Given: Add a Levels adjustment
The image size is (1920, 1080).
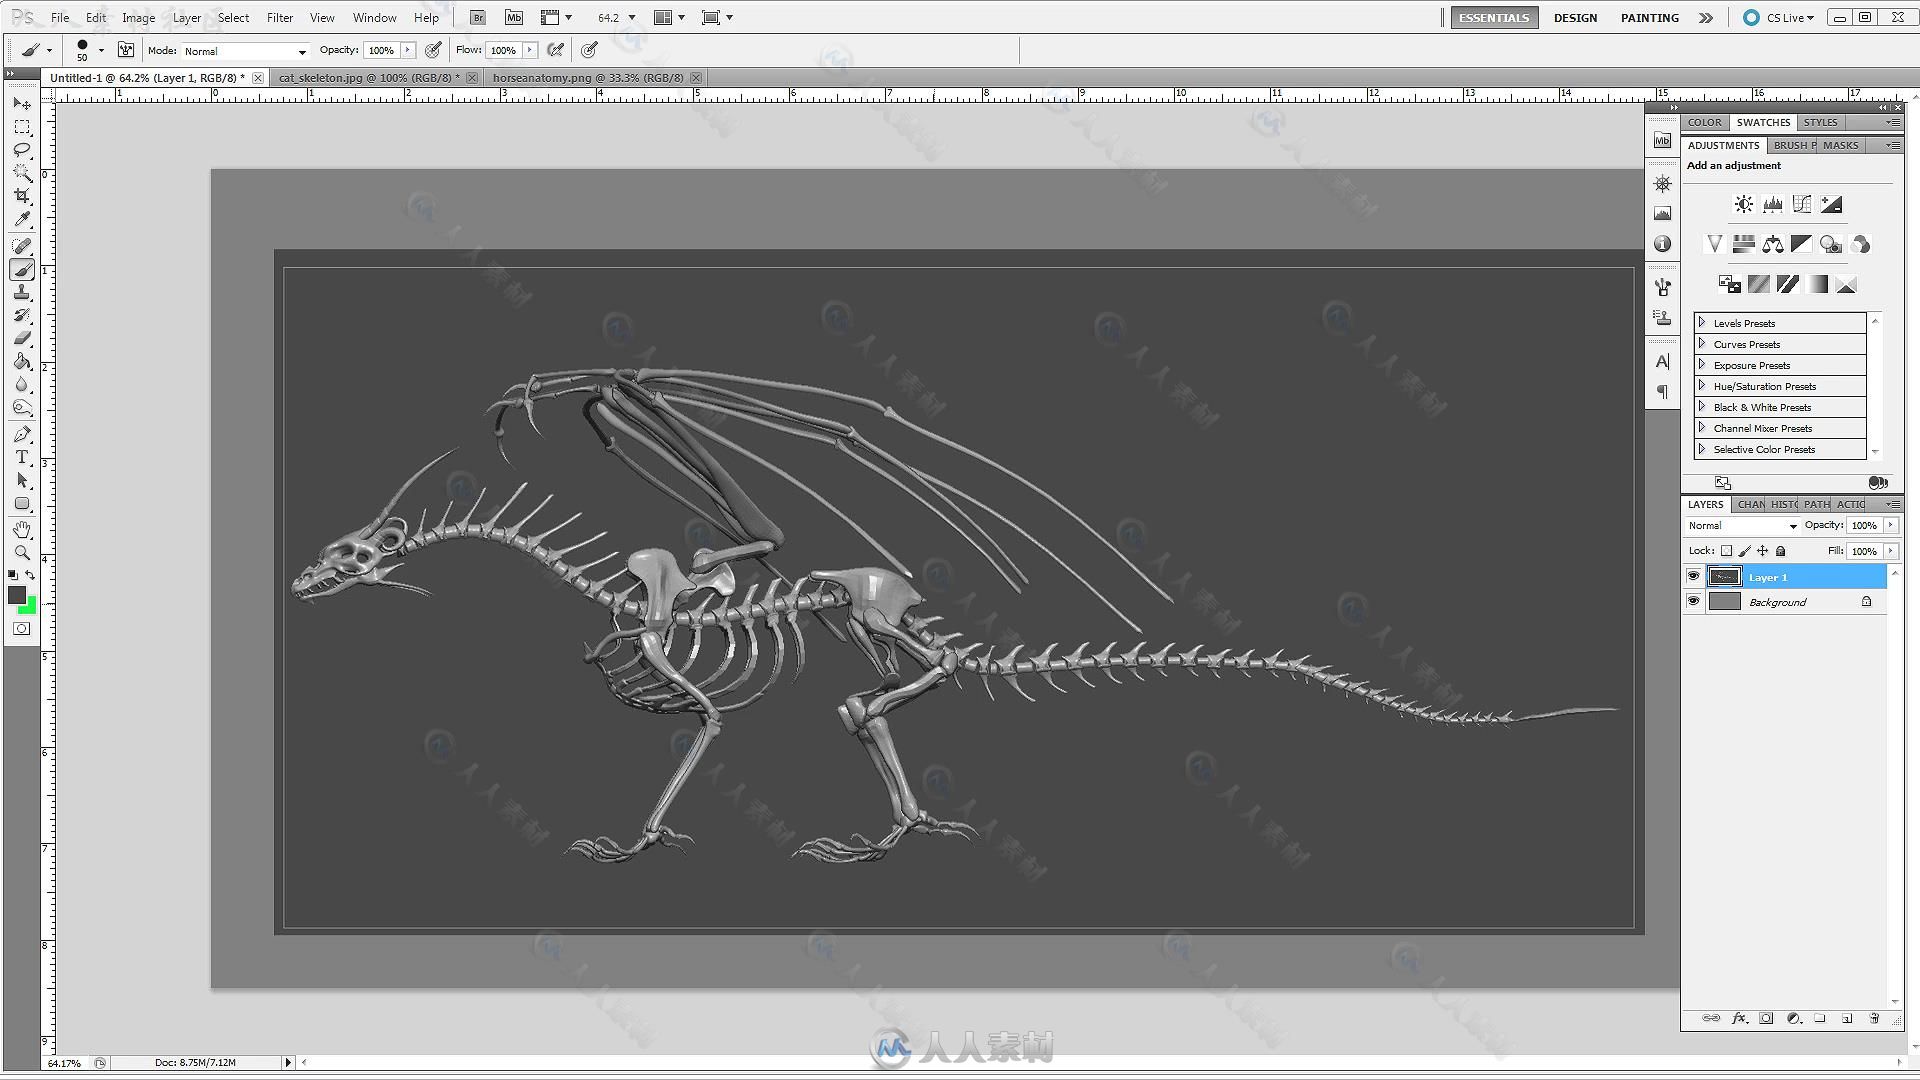Looking at the screenshot, I should click(1772, 204).
